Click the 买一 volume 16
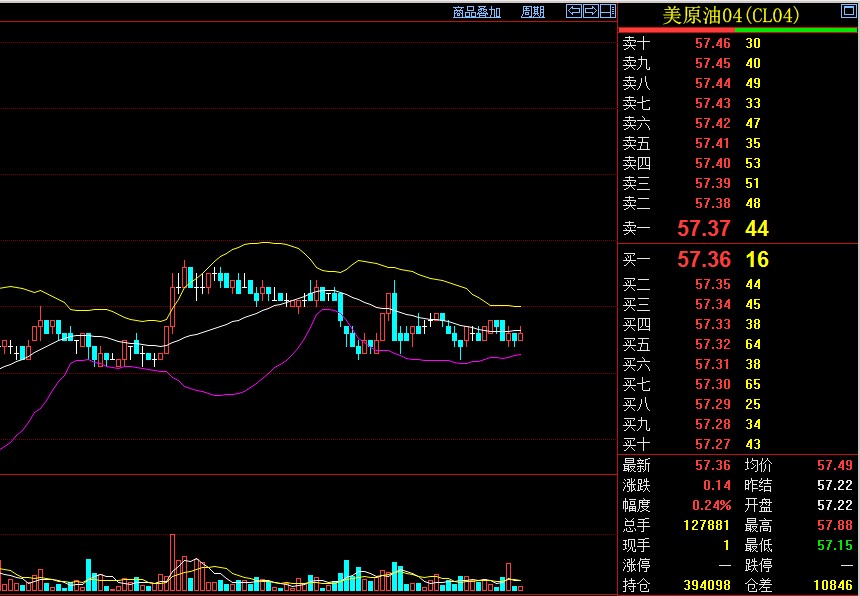Viewport: 860px width, 596px height. 757,259
